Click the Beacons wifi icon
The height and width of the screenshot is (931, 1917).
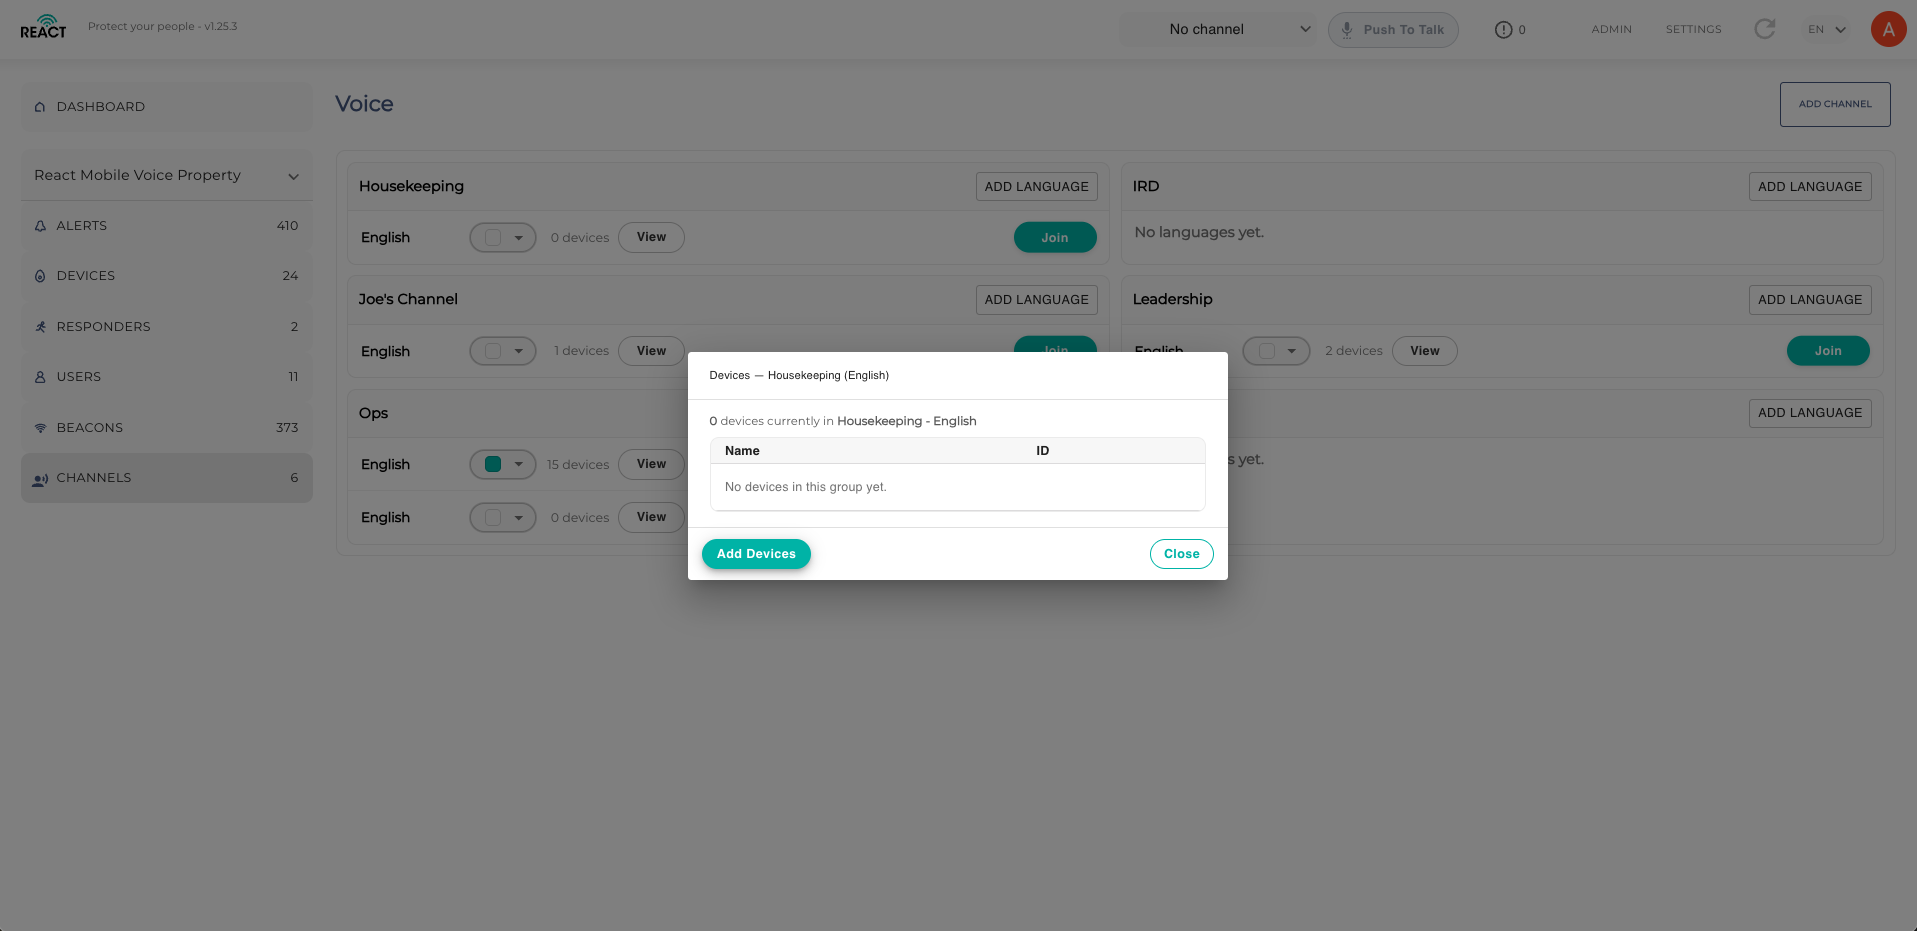point(40,428)
